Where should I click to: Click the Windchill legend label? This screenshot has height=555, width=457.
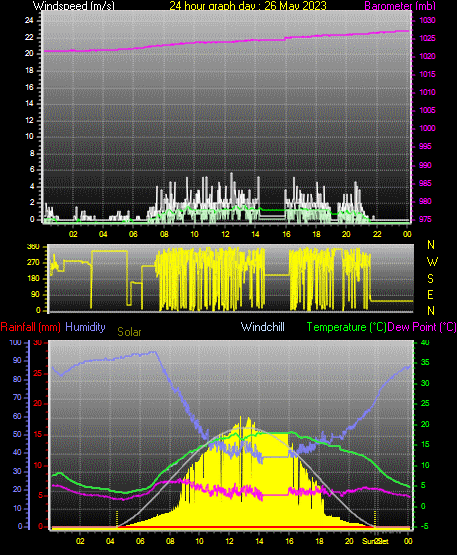coord(263,327)
